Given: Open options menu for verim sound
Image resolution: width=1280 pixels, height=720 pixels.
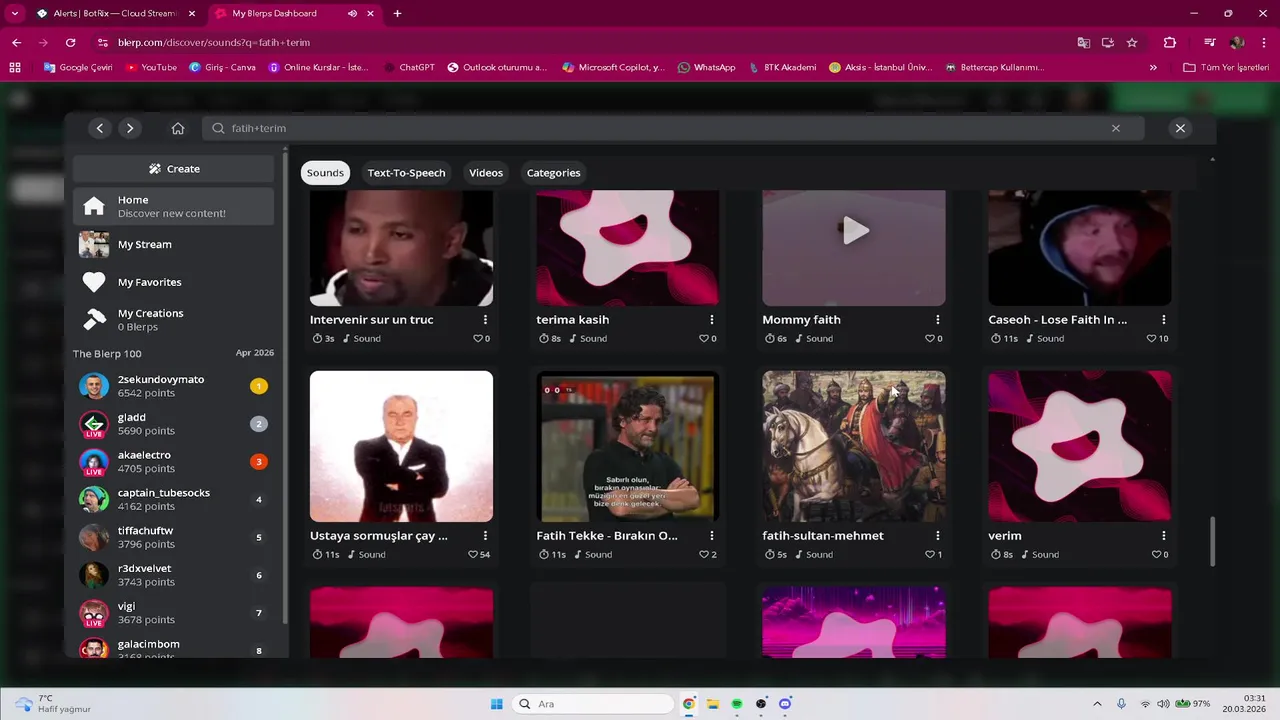Looking at the screenshot, I should [1163, 536].
